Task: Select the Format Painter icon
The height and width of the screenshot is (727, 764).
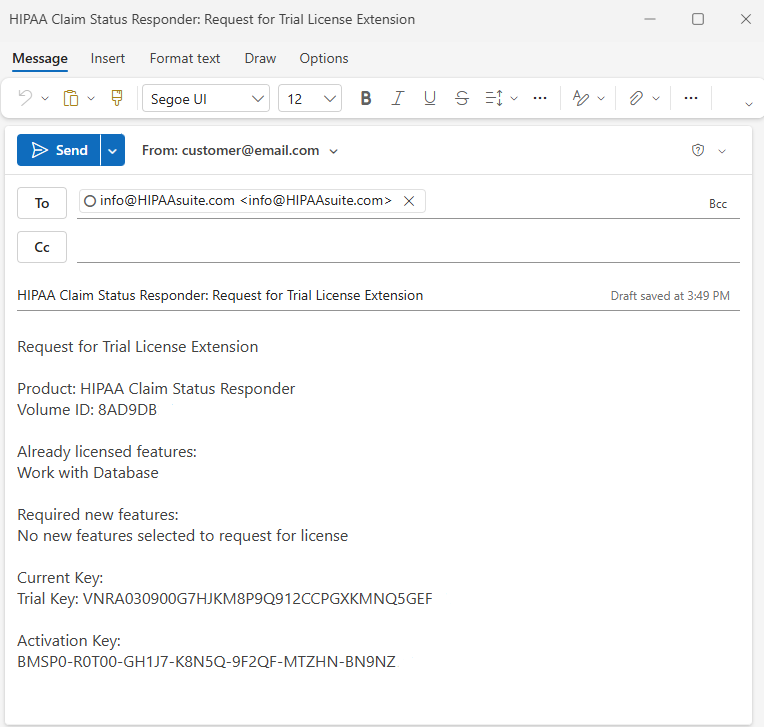Action: 117,98
